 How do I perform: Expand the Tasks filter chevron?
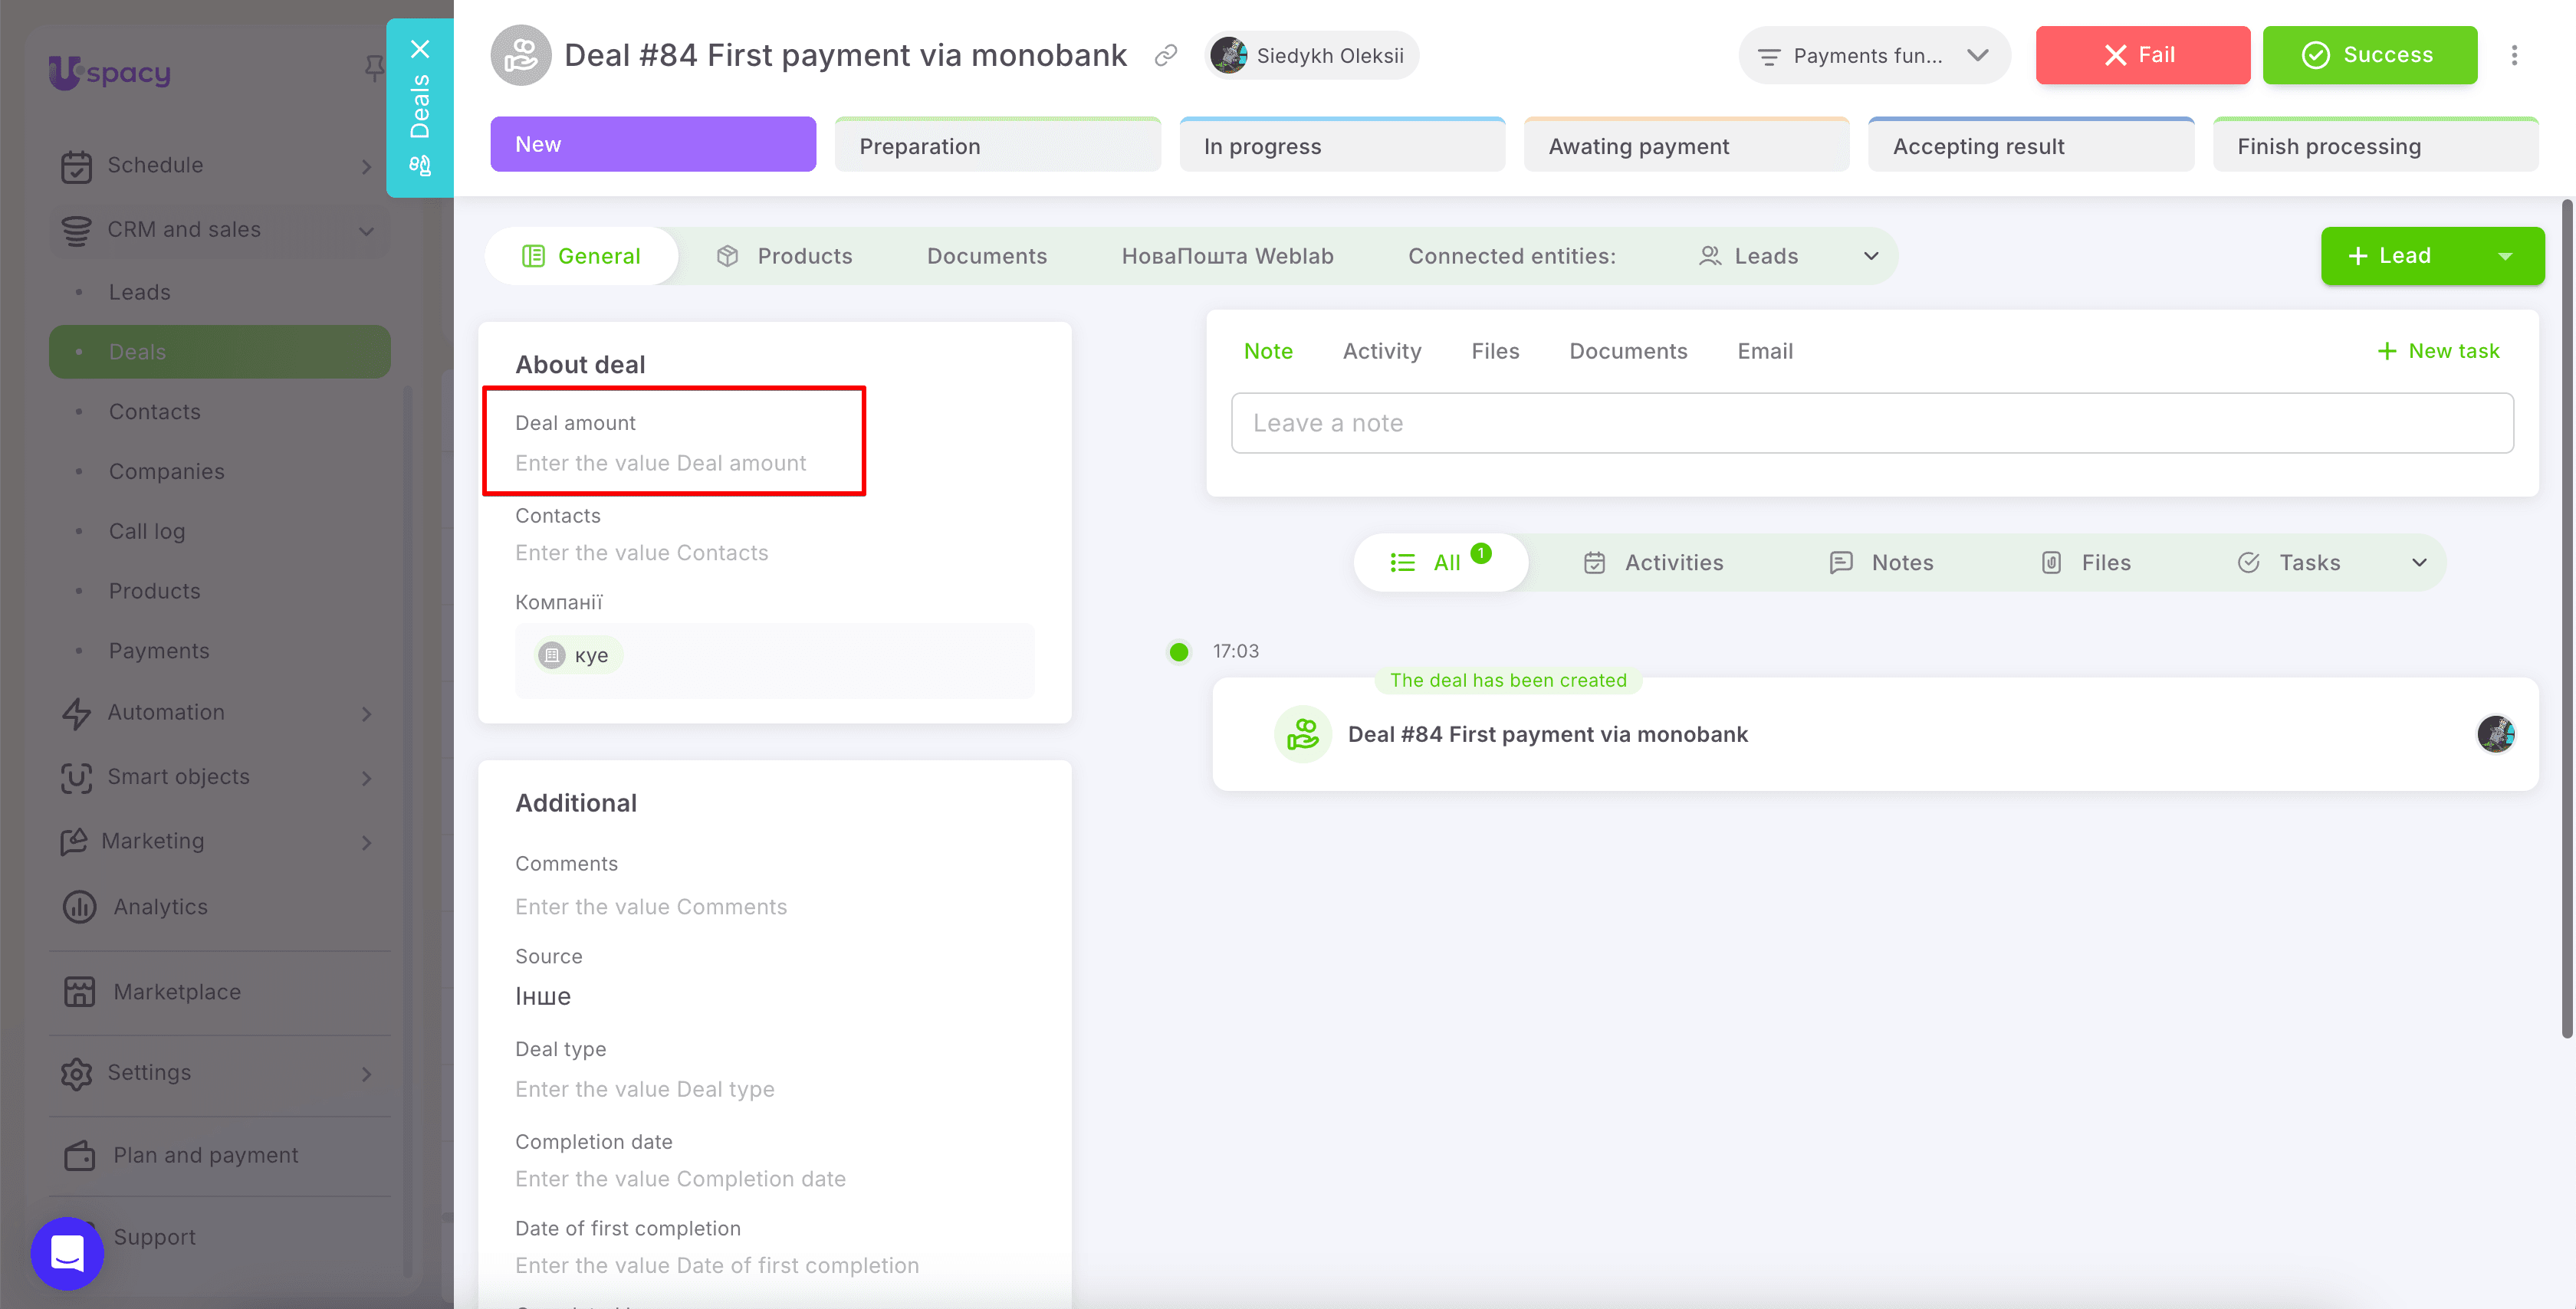2418,562
